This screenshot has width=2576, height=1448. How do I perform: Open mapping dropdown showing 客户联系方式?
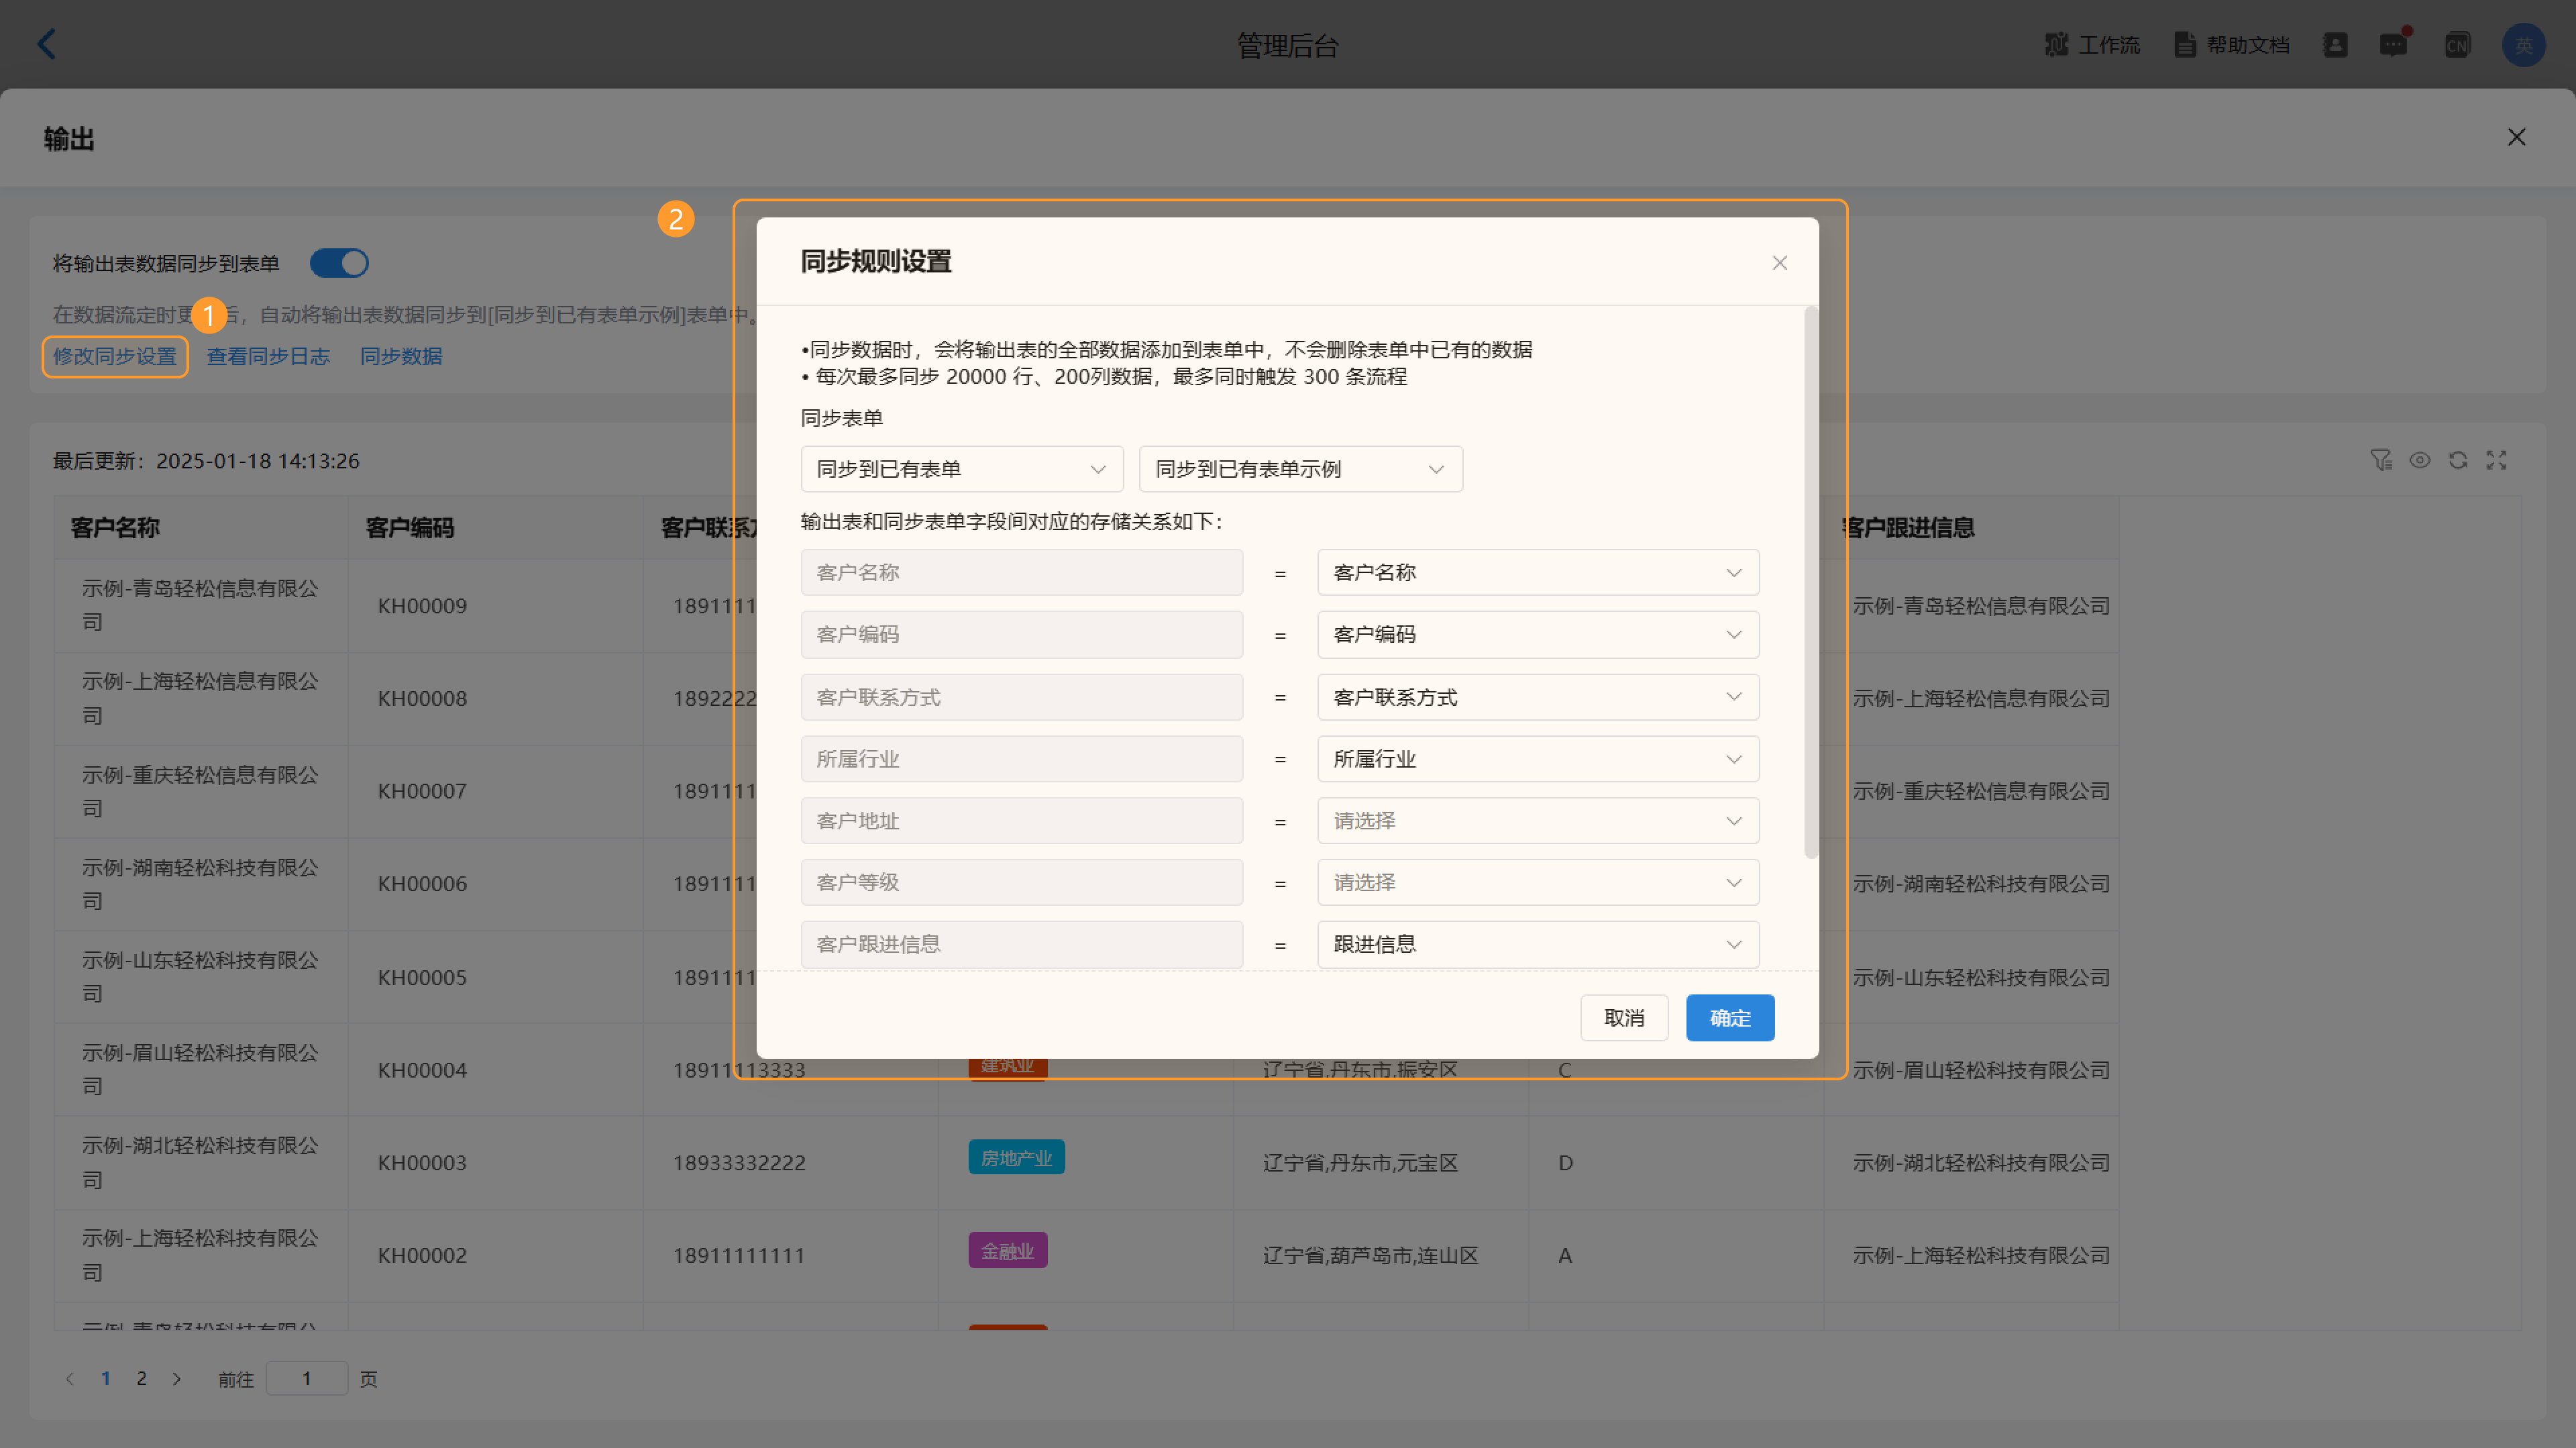1537,697
